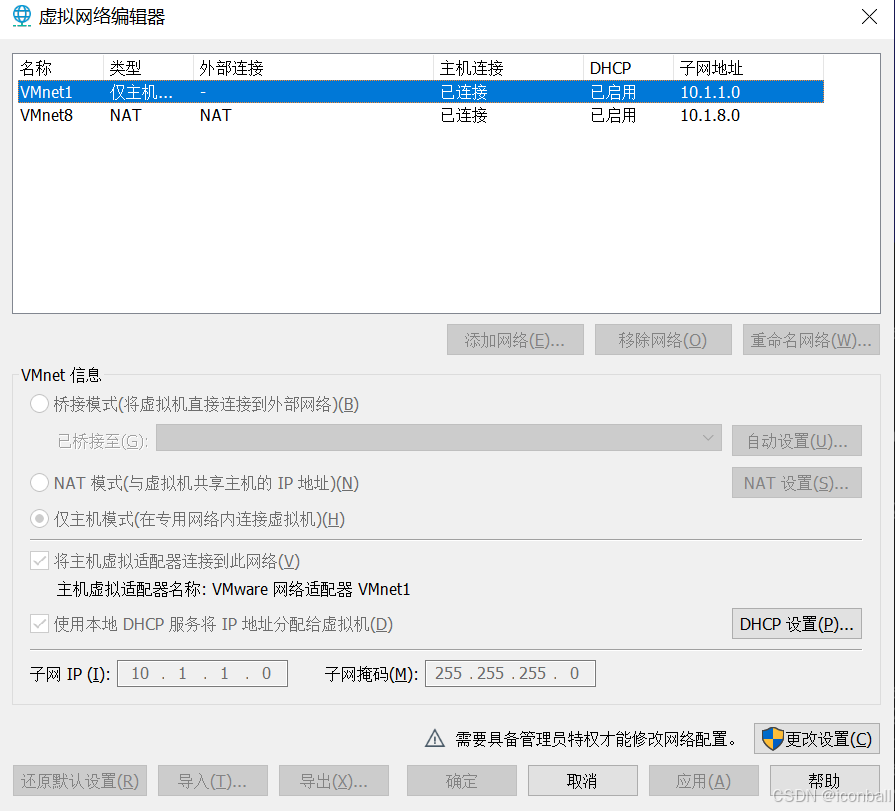
Task: Select the 桥接模式 radio button
Action: coord(39,404)
